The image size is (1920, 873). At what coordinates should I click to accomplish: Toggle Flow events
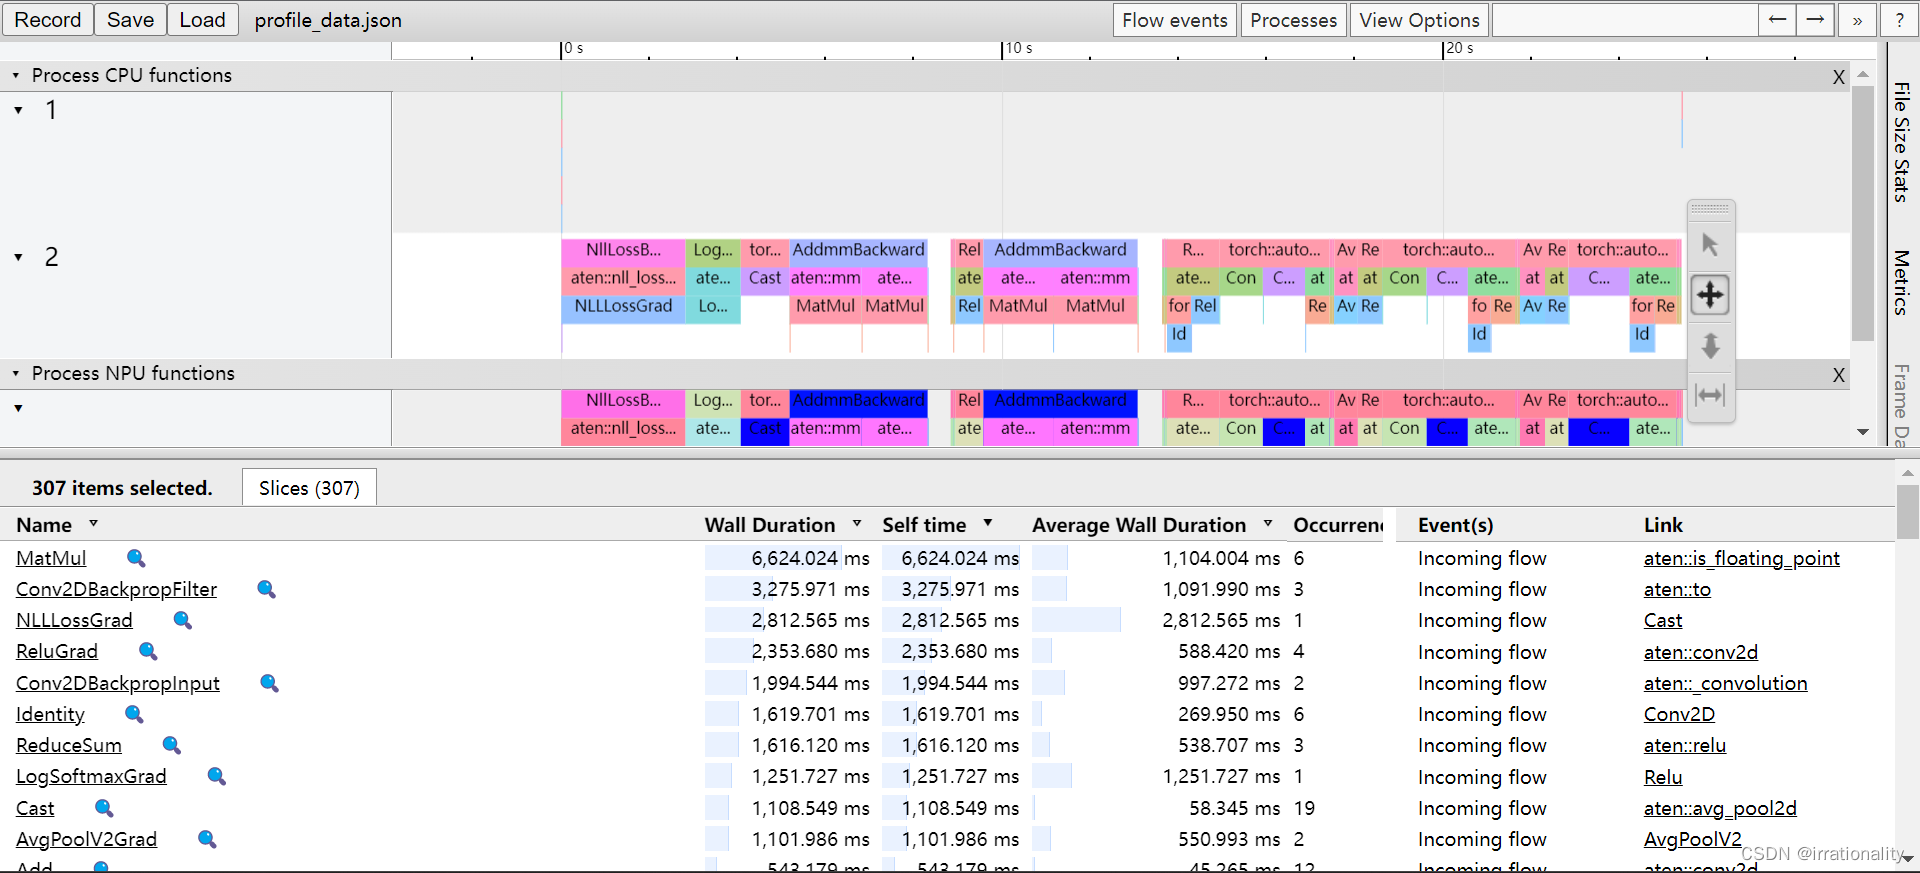1175,20
